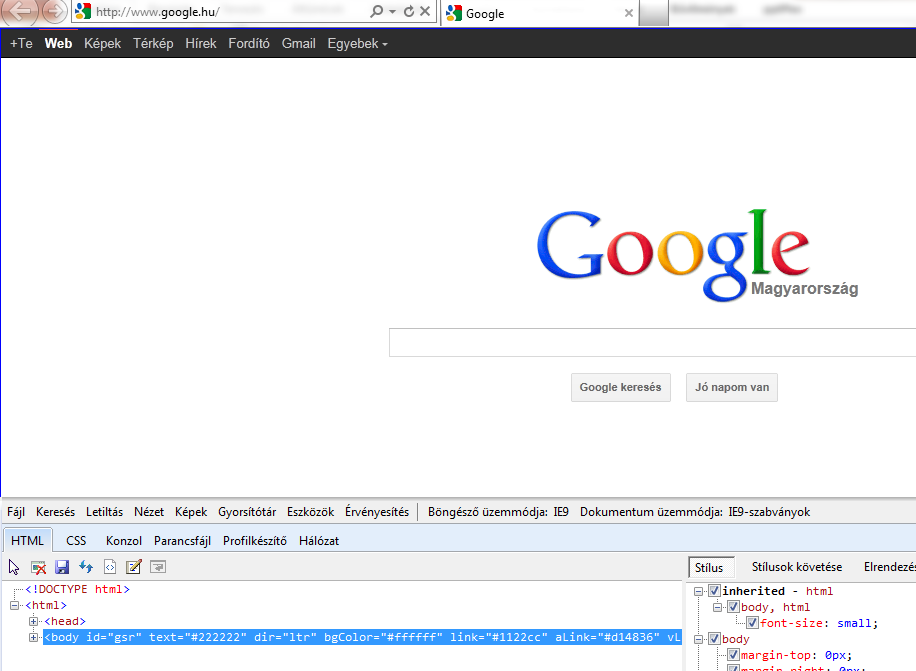
Task: Open the +Te link in Google bar
Action: click(x=21, y=43)
